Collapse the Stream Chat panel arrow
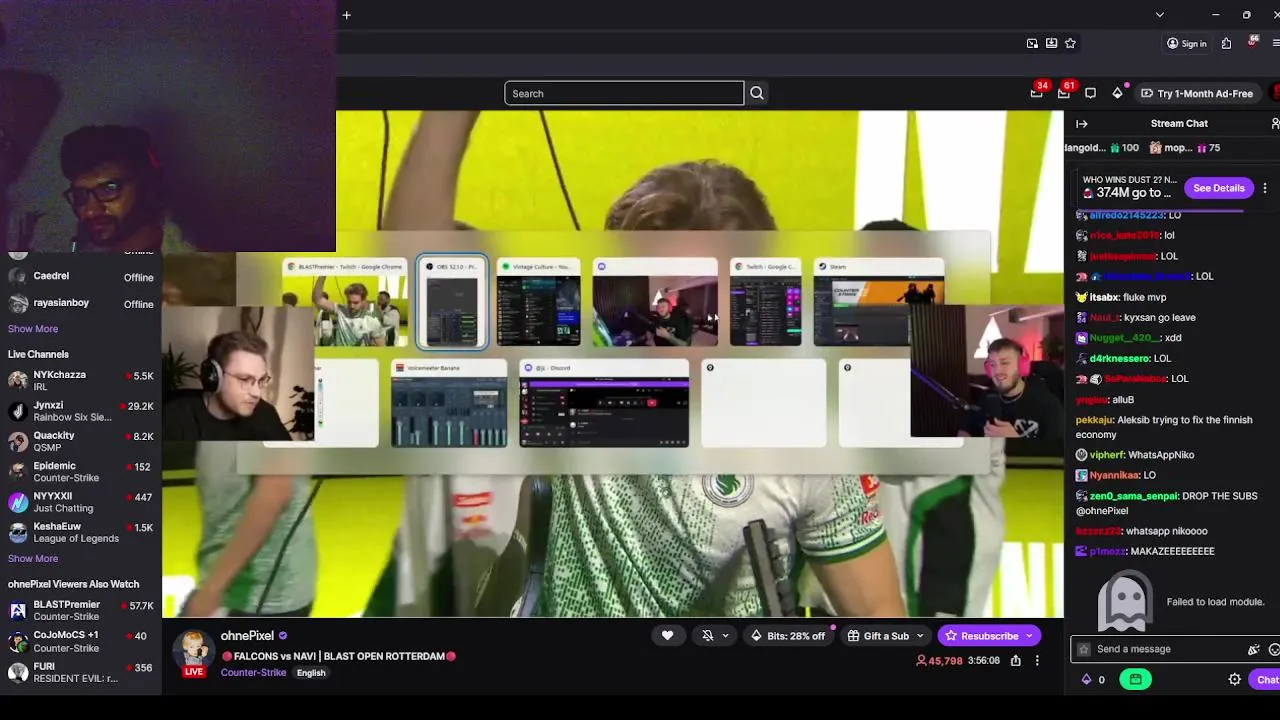The image size is (1280, 720). click(1081, 123)
